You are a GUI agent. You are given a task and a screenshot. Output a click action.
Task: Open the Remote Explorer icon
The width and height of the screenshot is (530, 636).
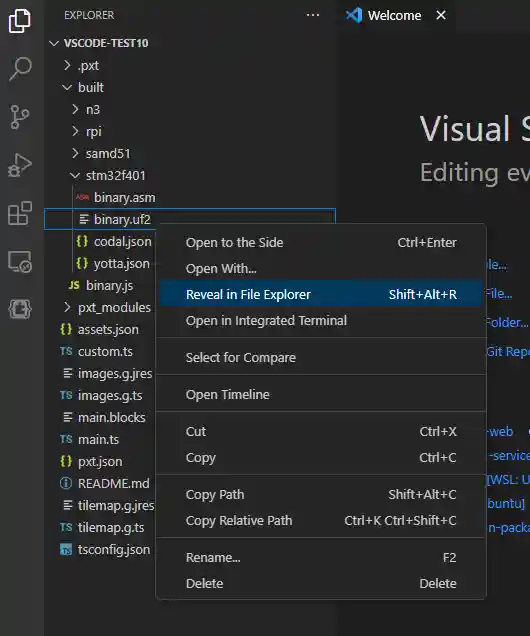pyautogui.click(x=19, y=261)
